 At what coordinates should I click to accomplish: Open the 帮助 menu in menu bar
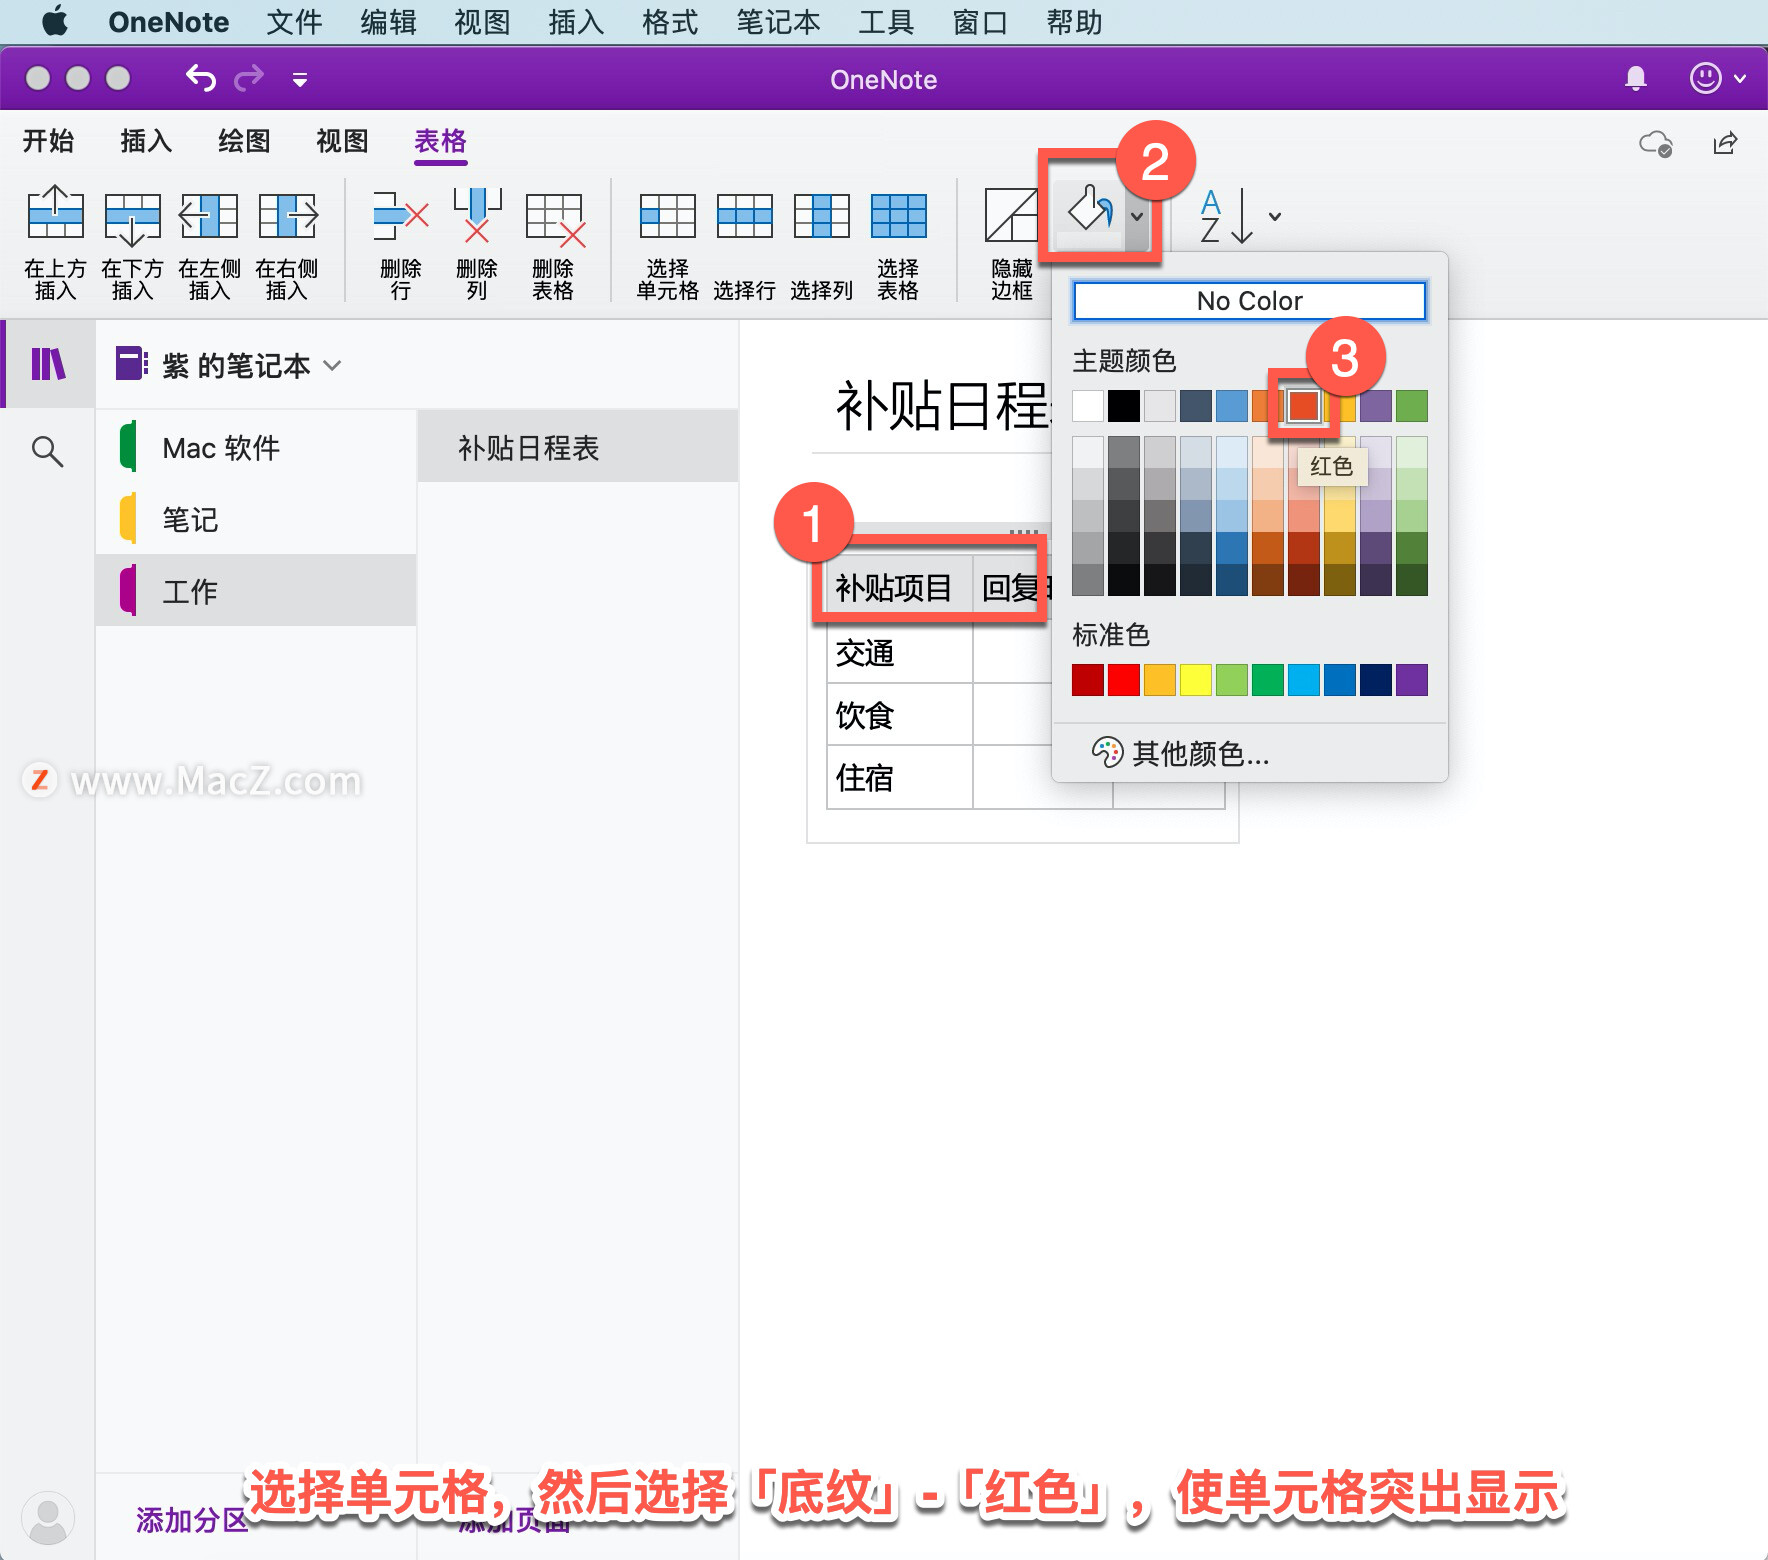click(x=1074, y=22)
